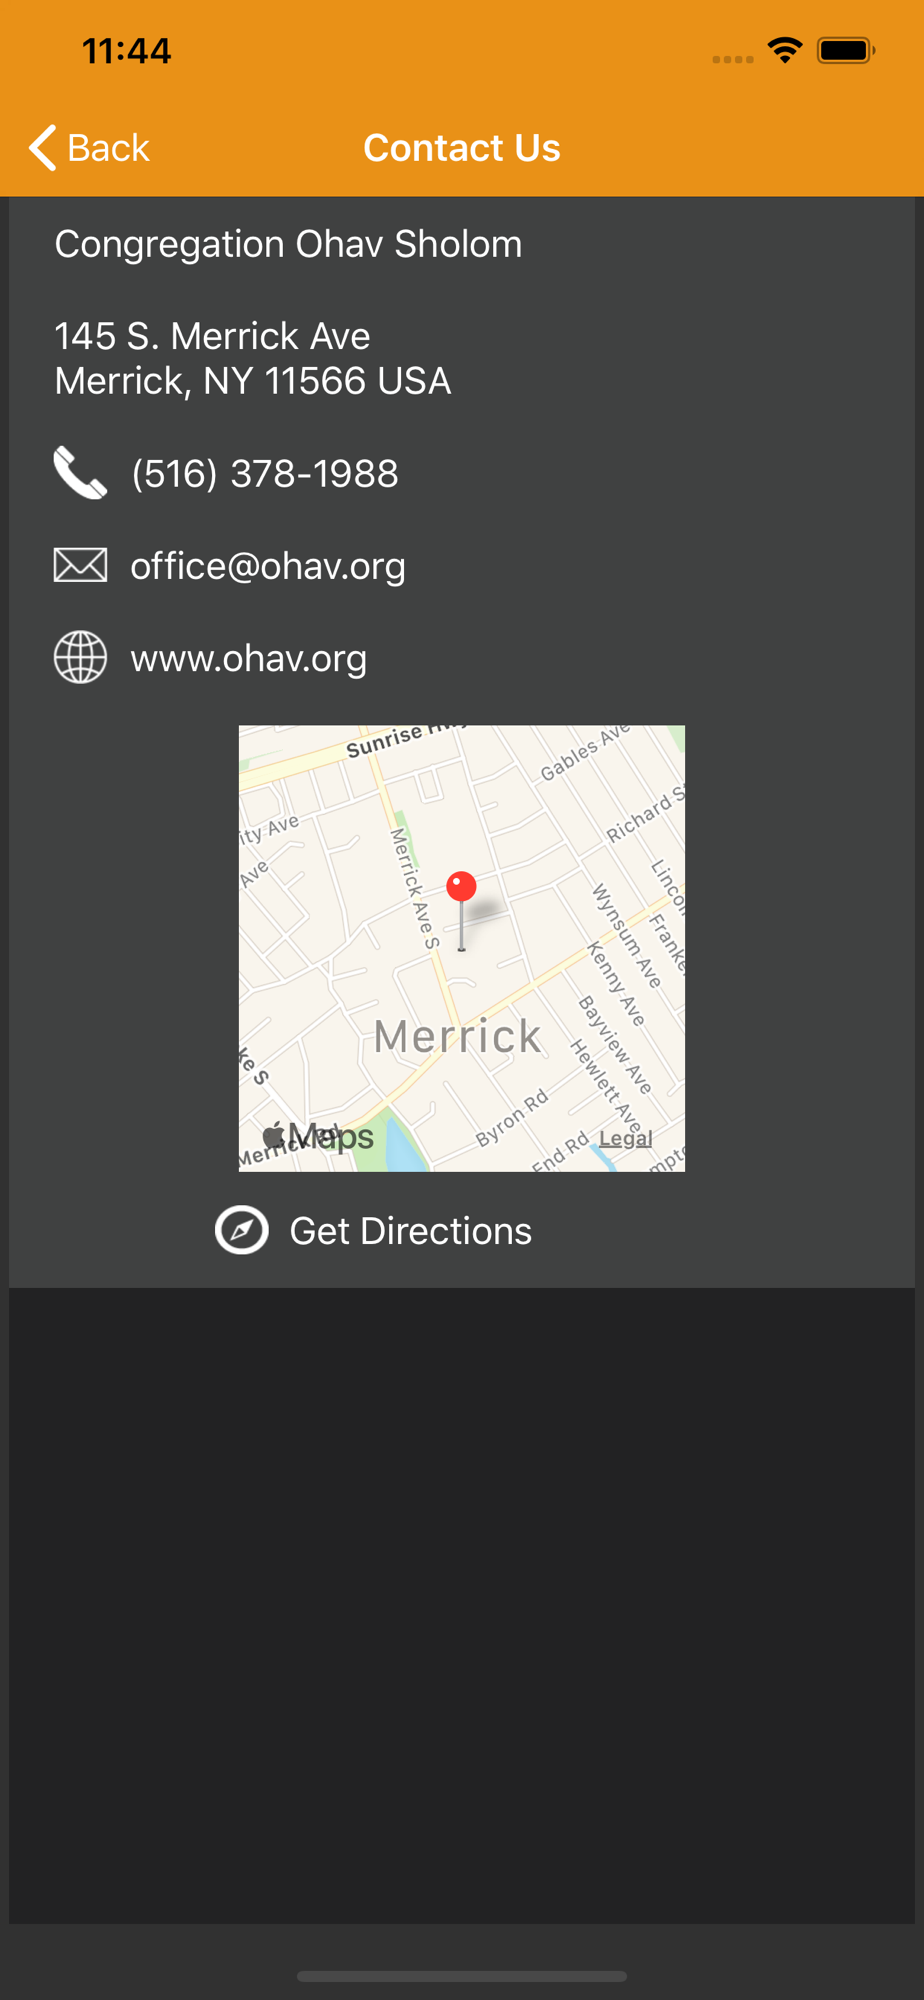924x2000 pixels.
Task: Tap the Contact Us title
Action: click(x=462, y=148)
